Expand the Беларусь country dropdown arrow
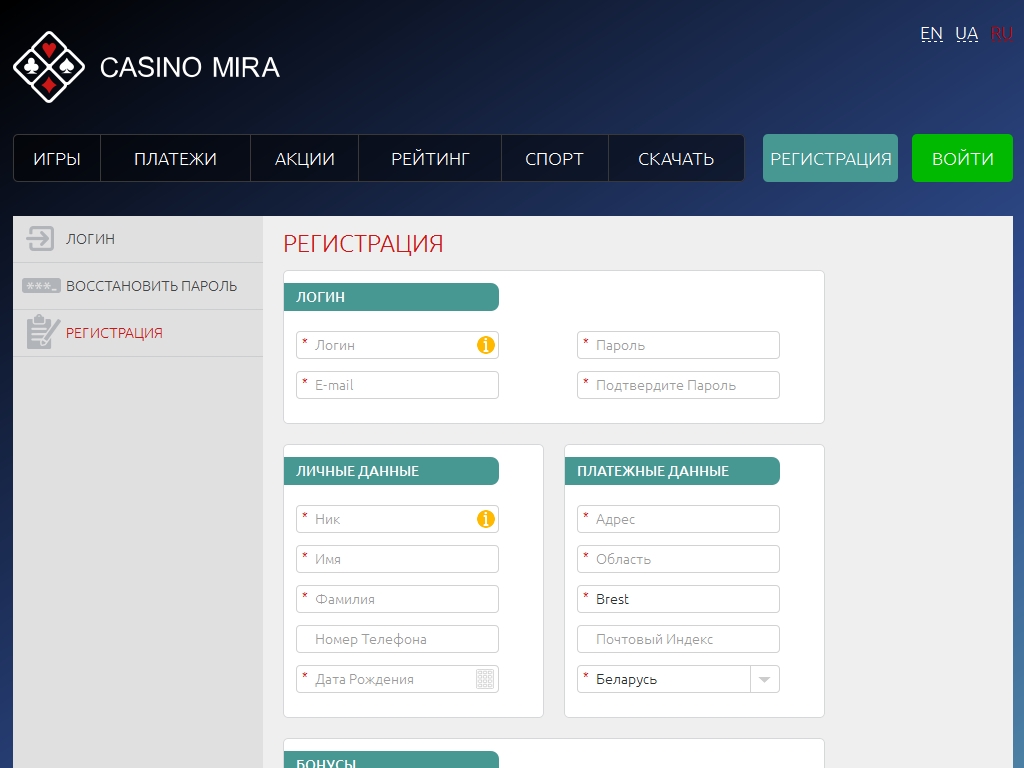Viewport: 1024px width, 768px height. pos(764,679)
